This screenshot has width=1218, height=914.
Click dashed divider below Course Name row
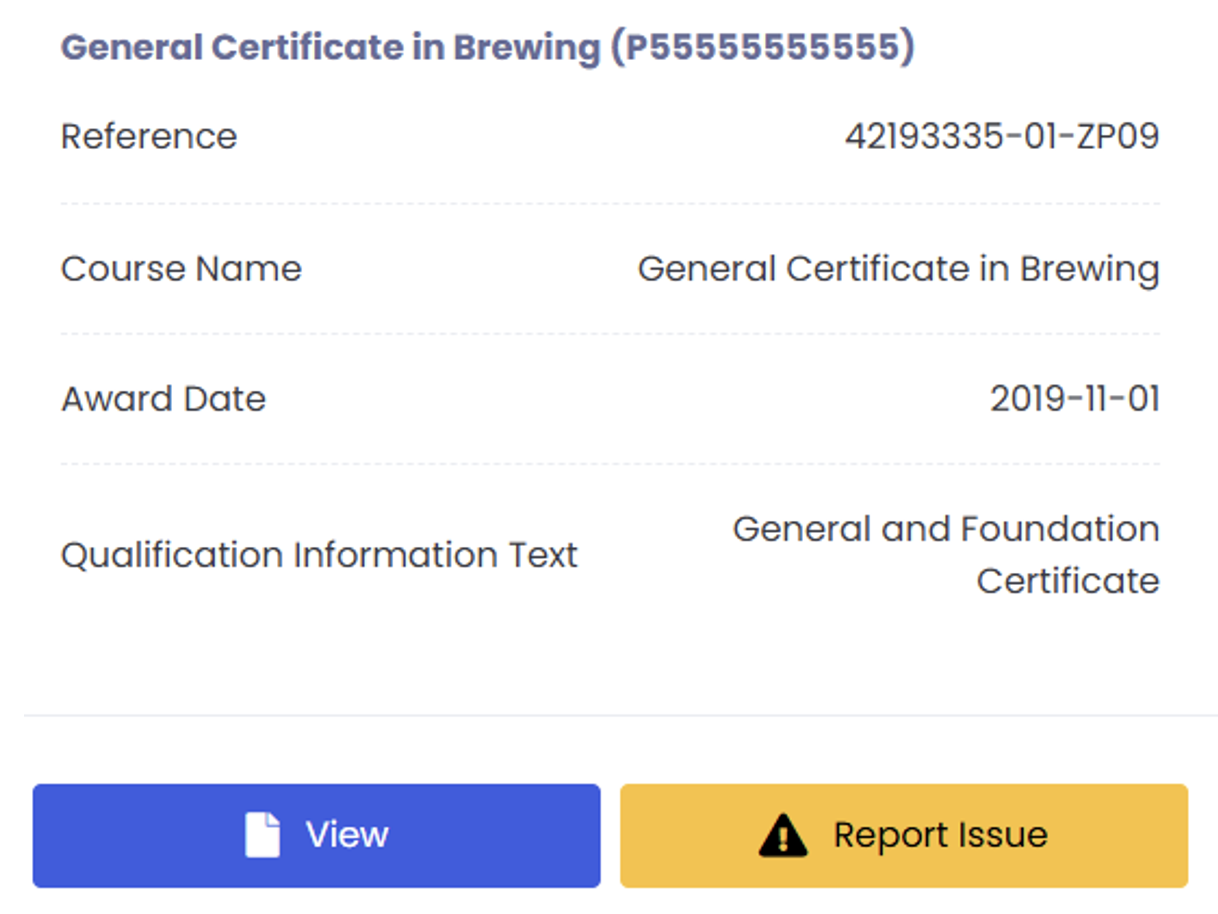coord(610,334)
